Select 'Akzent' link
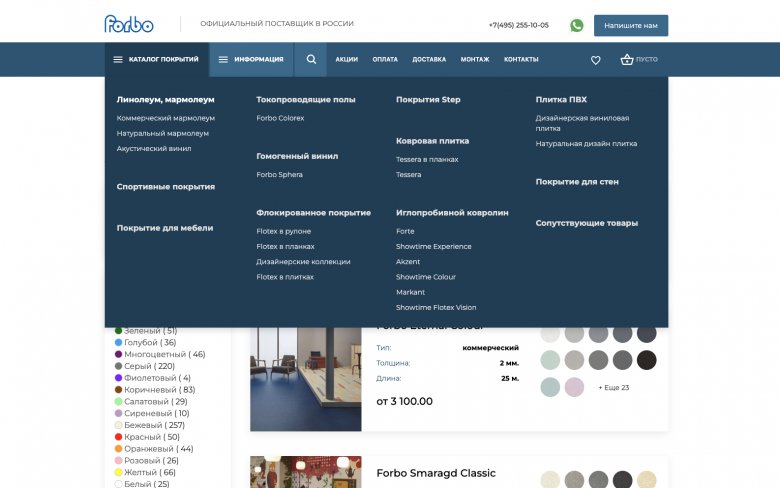 pyautogui.click(x=408, y=262)
